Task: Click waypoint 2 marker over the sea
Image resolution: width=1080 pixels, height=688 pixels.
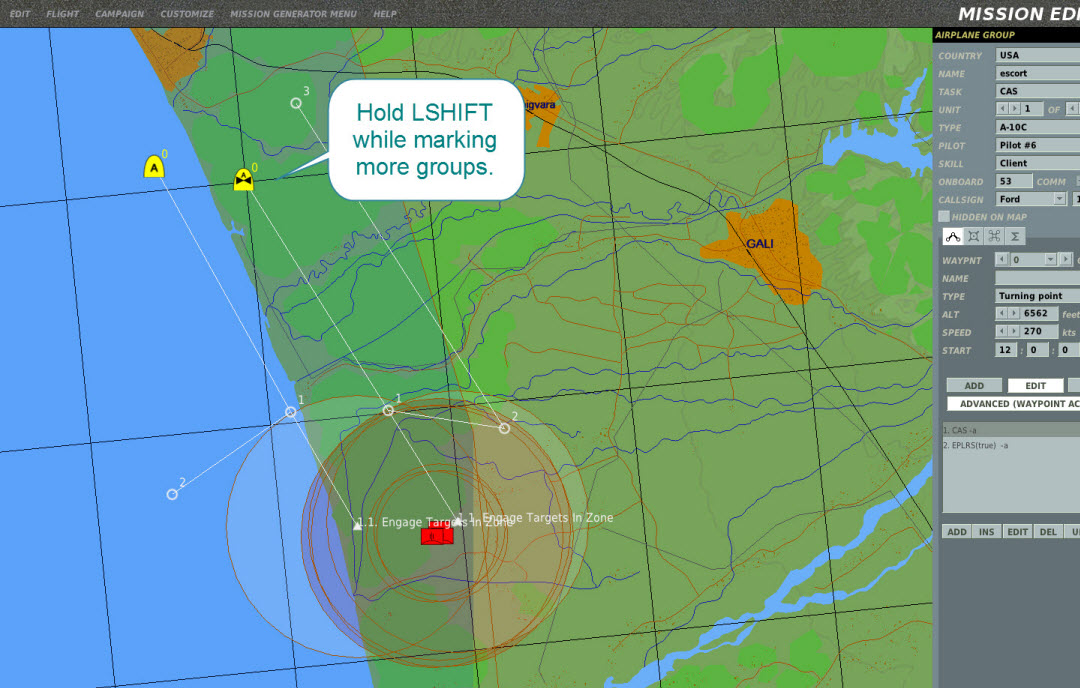Action: [x=172, y=494]
